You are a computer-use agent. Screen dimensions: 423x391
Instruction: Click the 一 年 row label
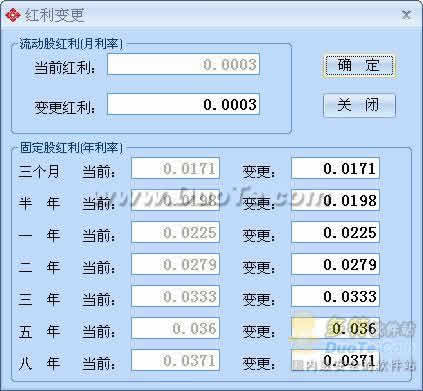pos(39,235)
